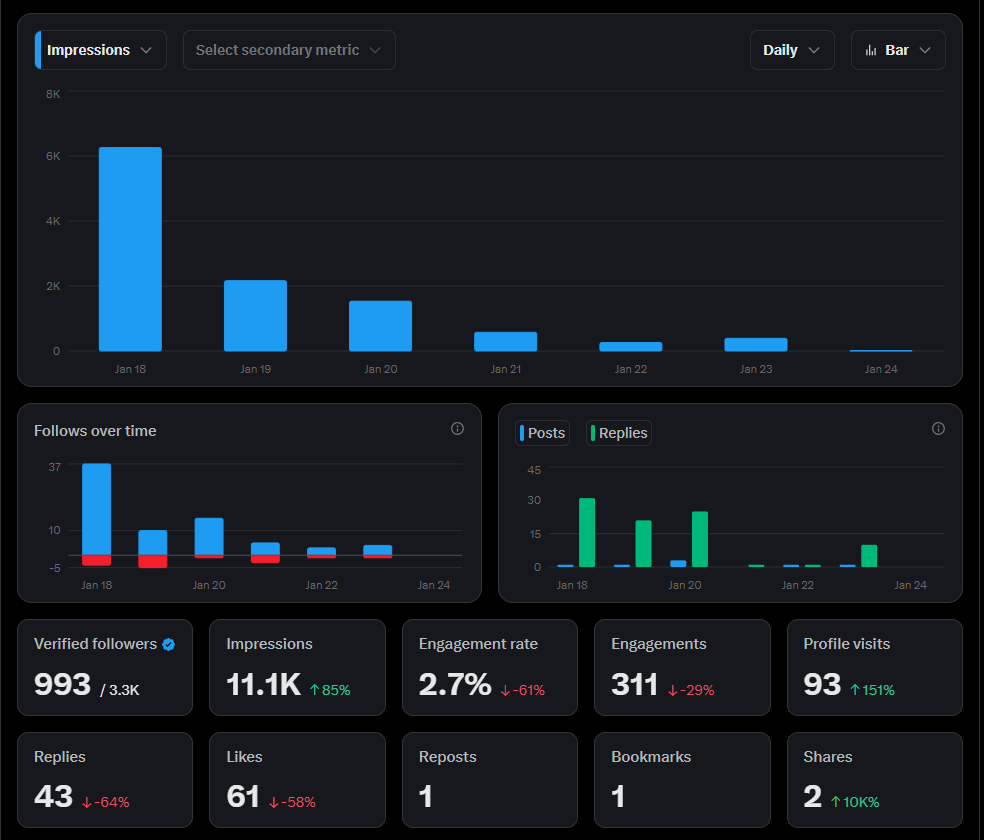Click the -64% replies change
The width and height of the screenshot is (984, 840).
[x=105, y=802]
